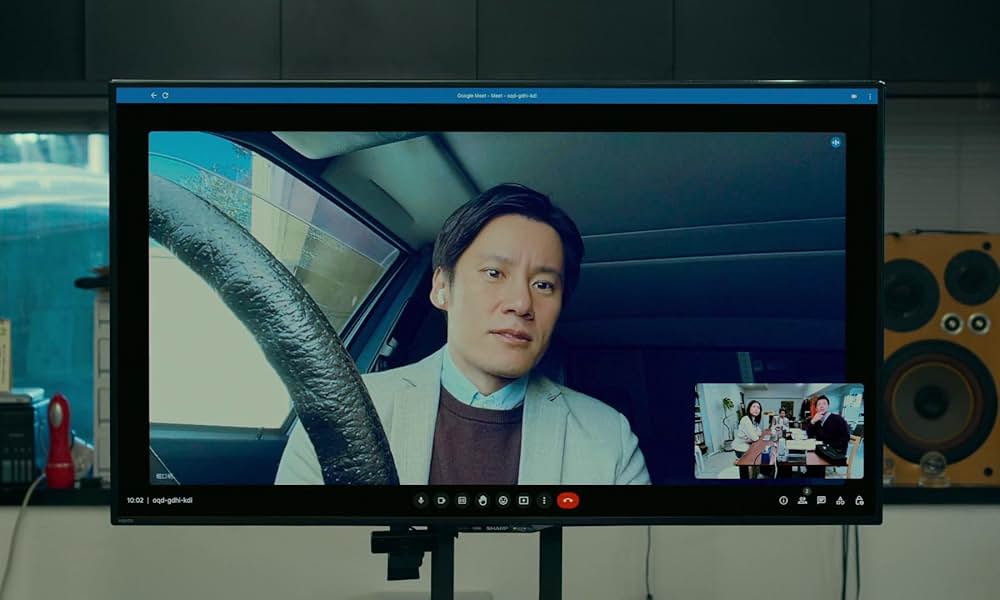Open the window's three-dot menu at top right
The height and width of the screenshot is (600, 1000).
click(869, 96)
